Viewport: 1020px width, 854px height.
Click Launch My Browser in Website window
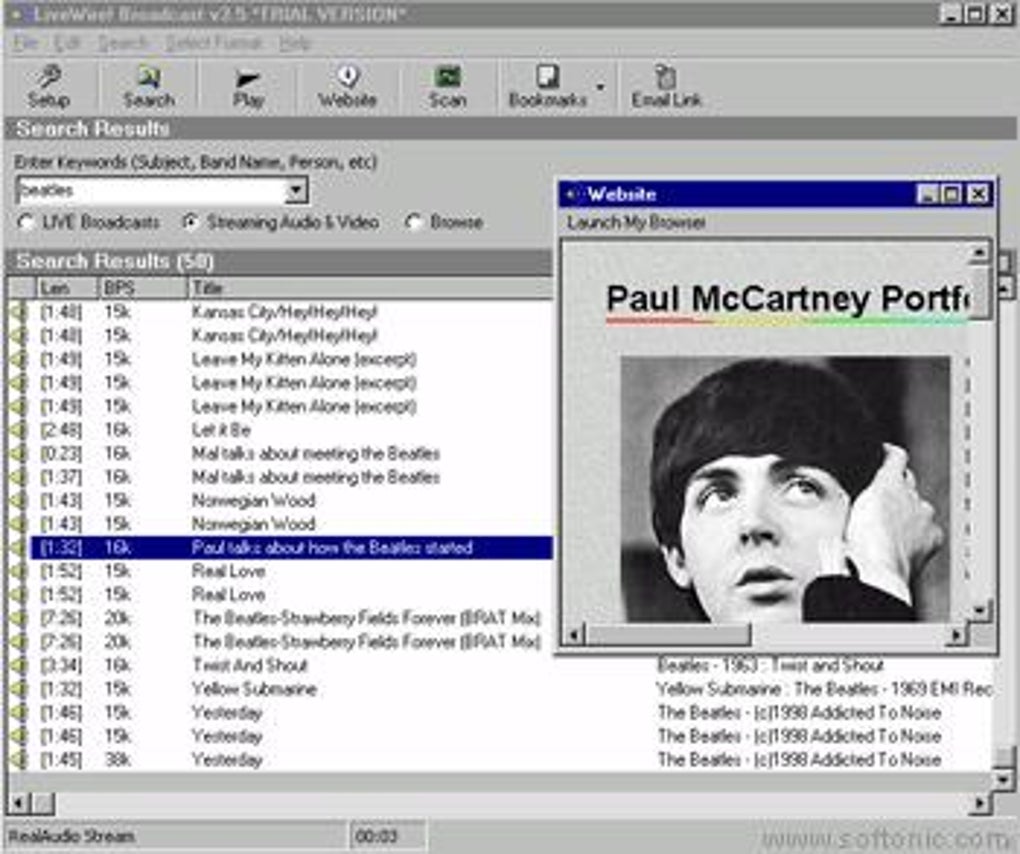click(636, 222)
